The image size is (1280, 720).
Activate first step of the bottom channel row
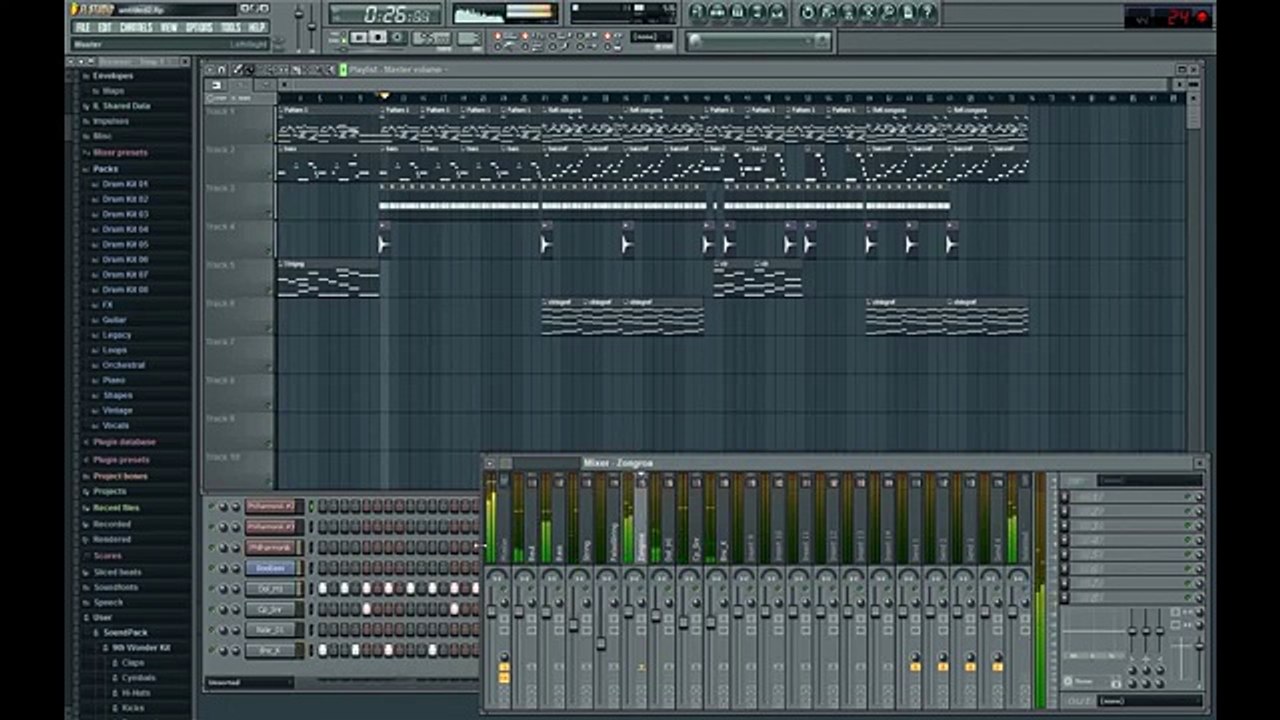click(x=322, y=650)
